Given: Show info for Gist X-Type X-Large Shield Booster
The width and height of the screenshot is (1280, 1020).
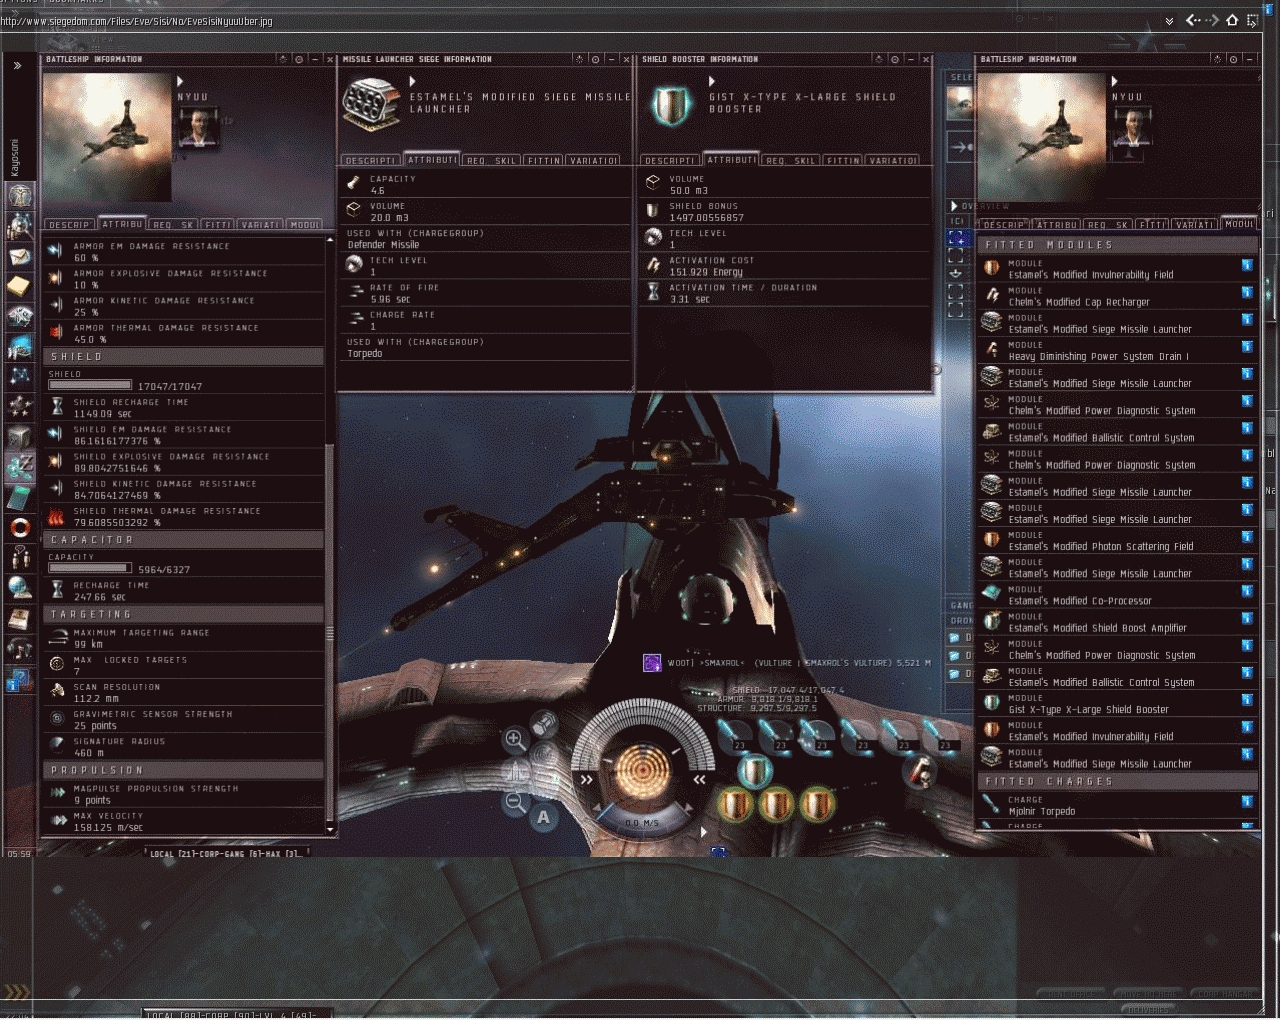Looking at the screenshot, I should pos(1247,700).
